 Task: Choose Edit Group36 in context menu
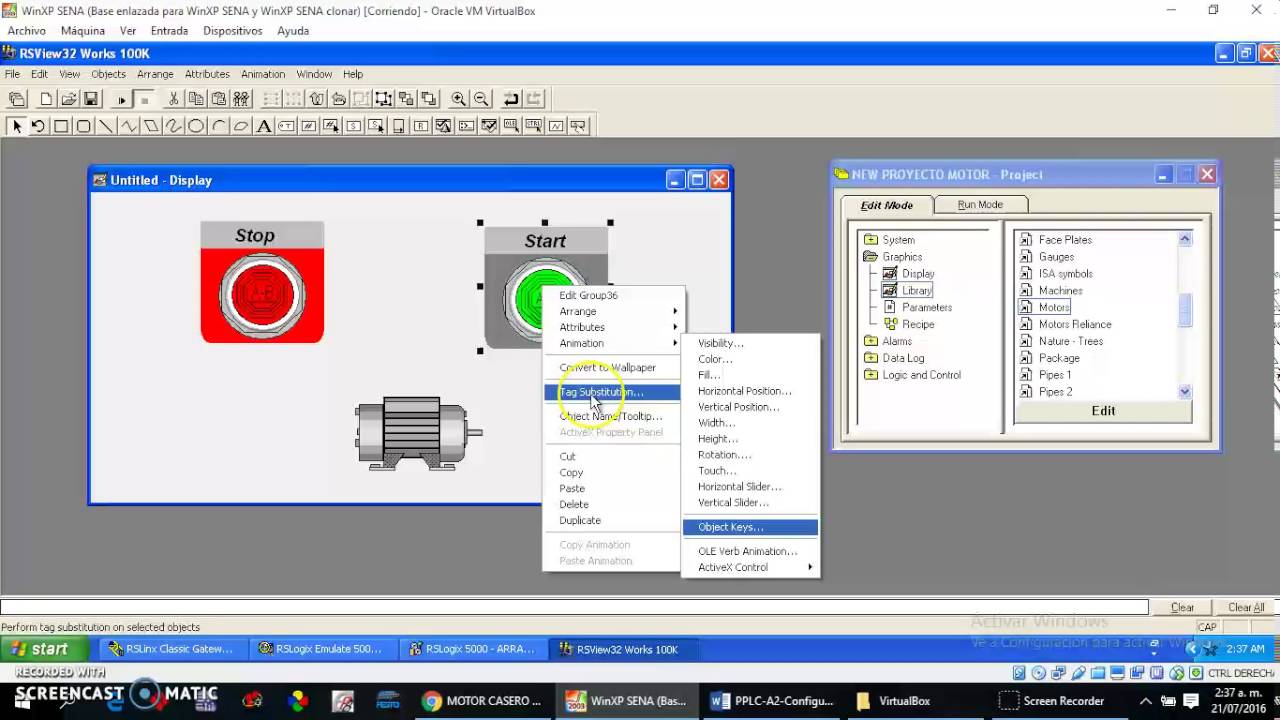612,295
